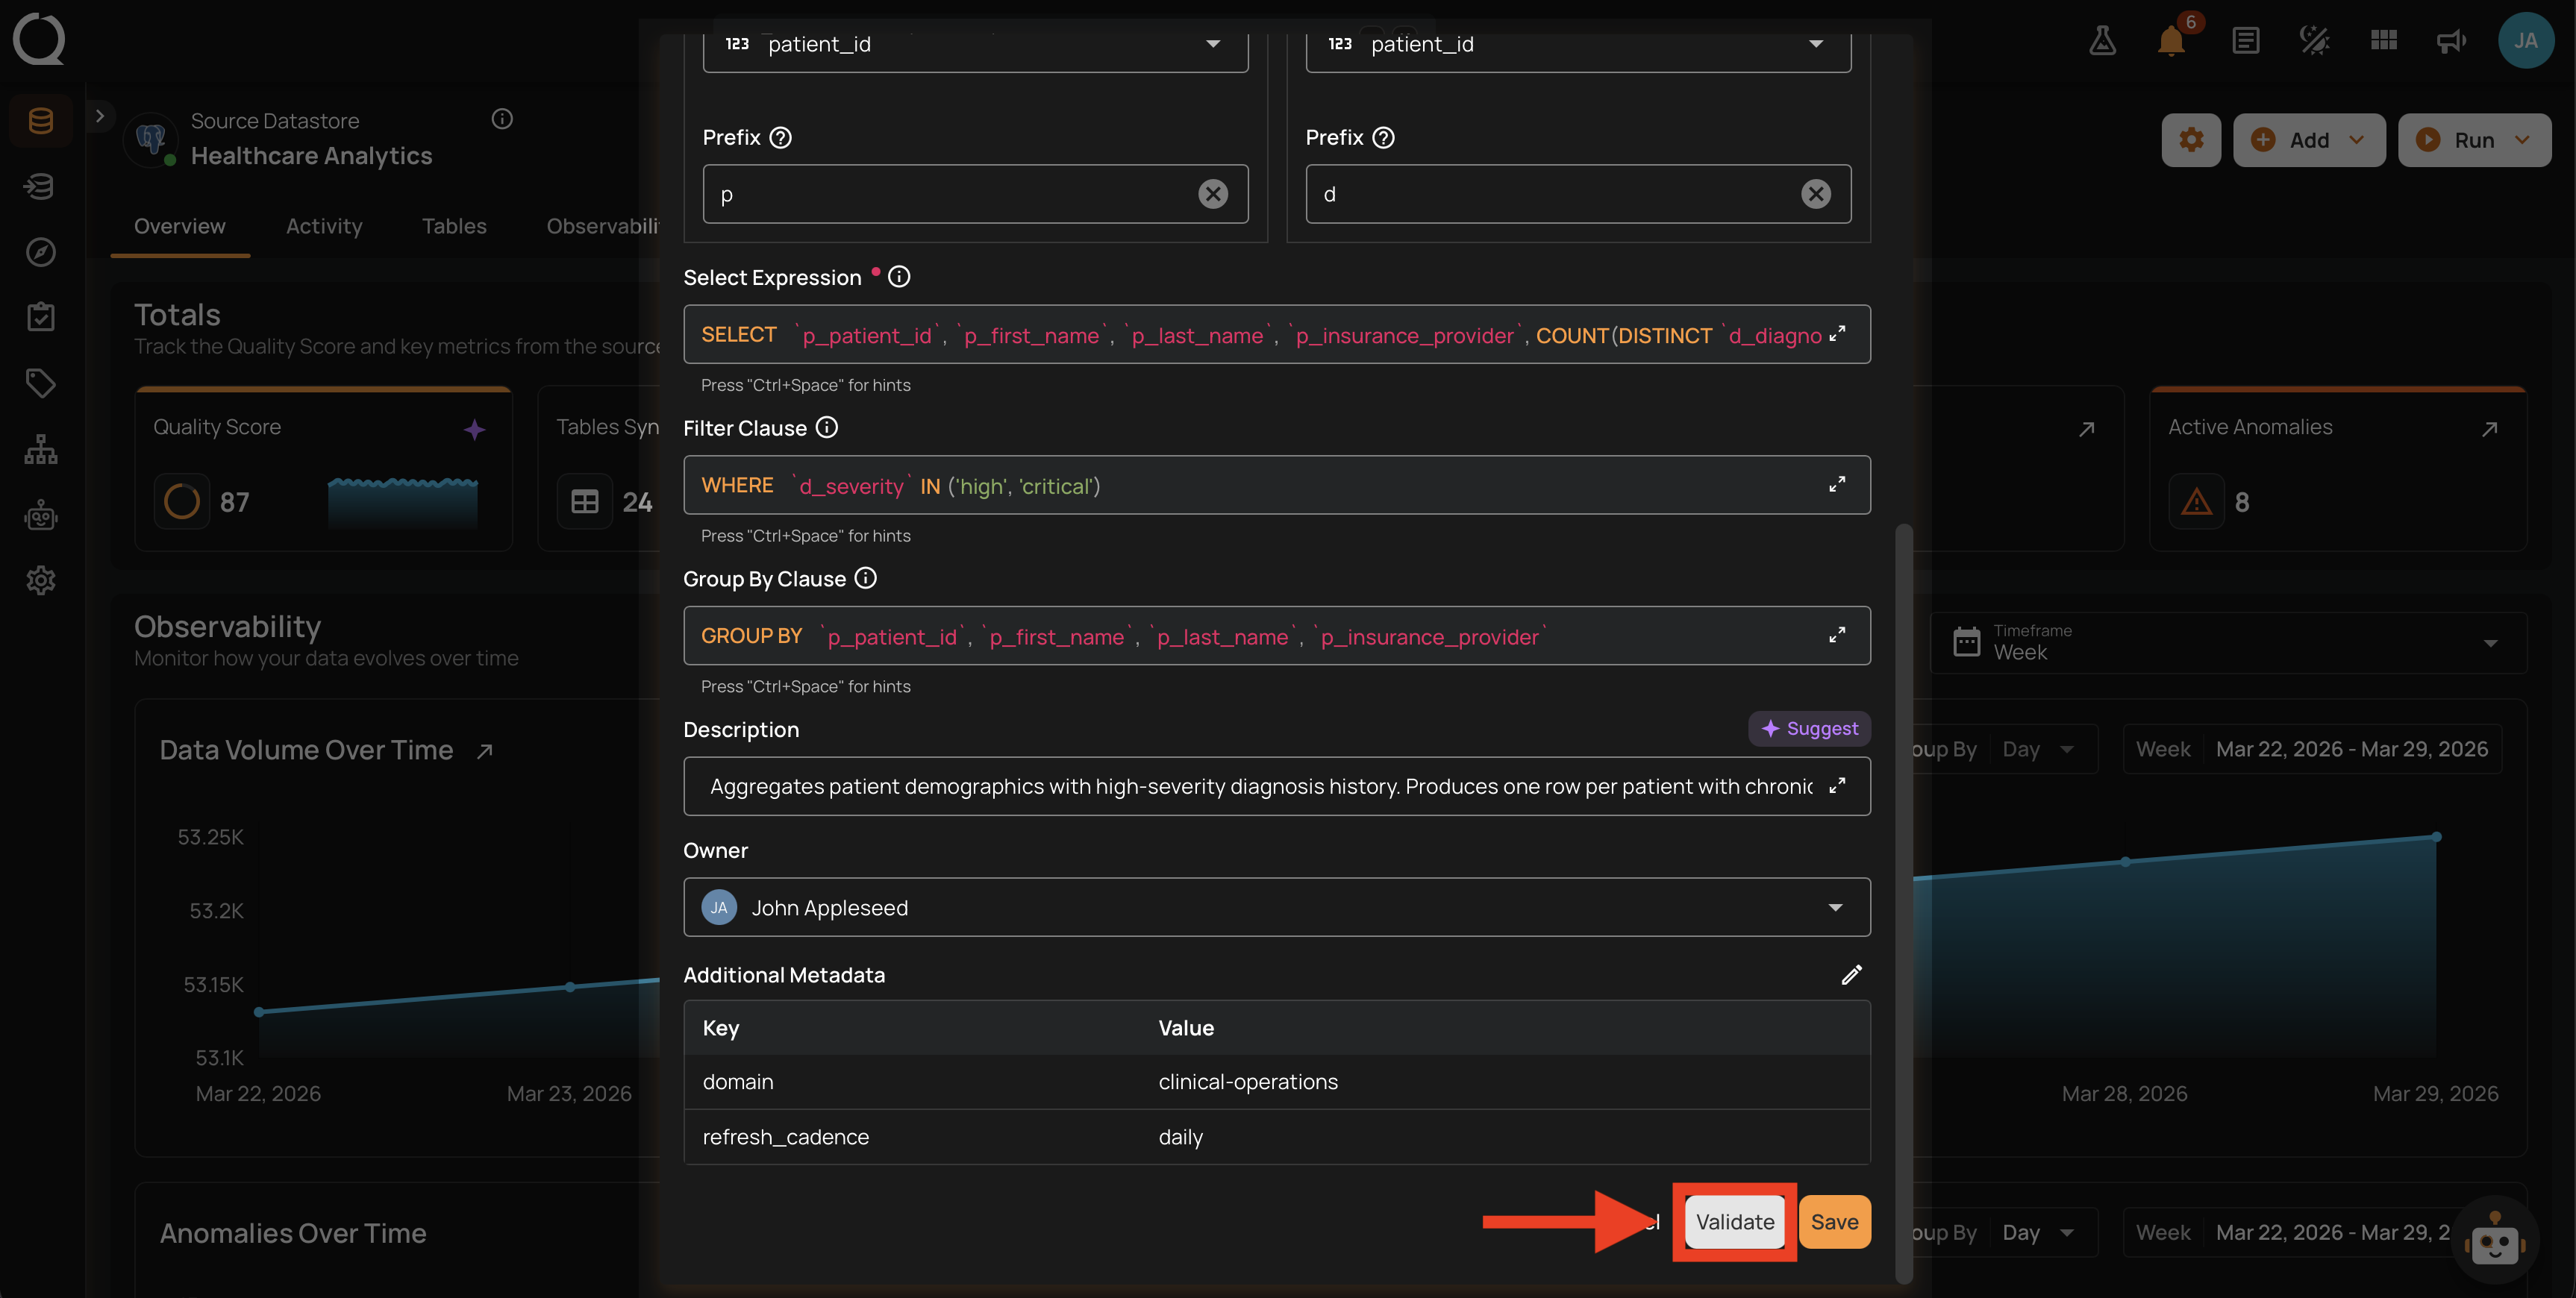Open the robot Agents sidebar icon
The height and width of the screenshot is (1298, 2576).
[x=41, y=515]
